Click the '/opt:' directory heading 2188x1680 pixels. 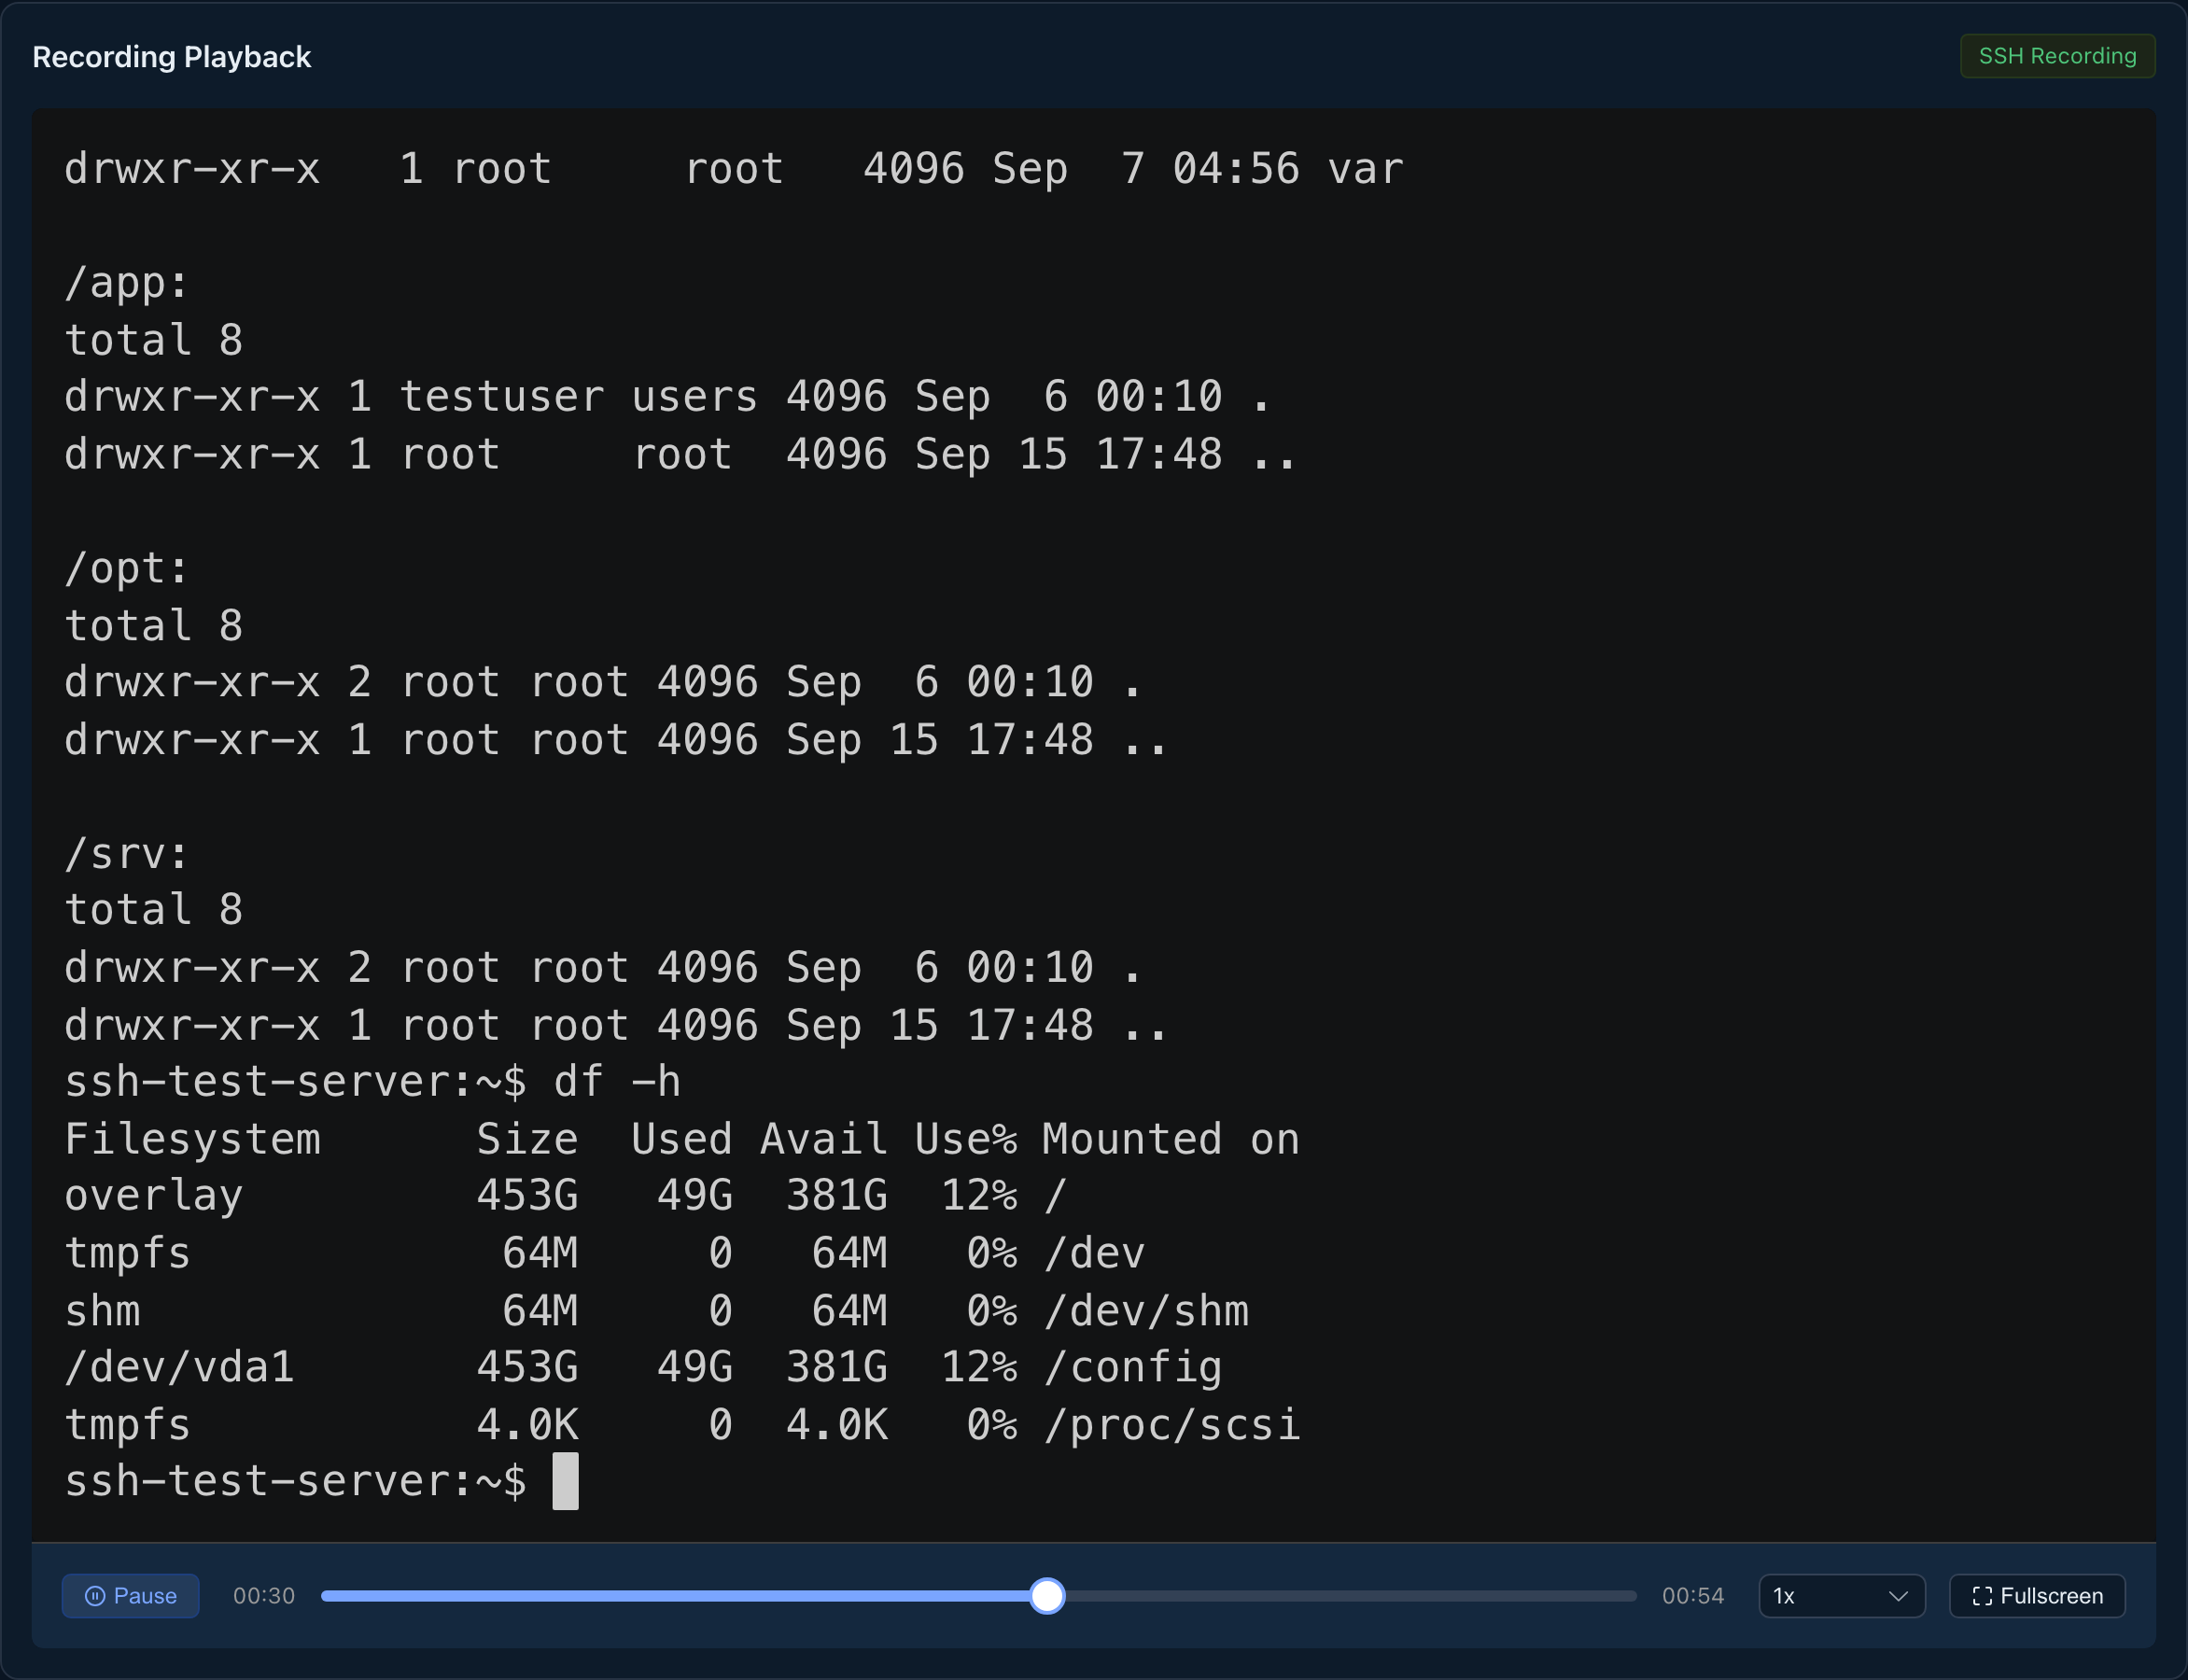(126, 568)
